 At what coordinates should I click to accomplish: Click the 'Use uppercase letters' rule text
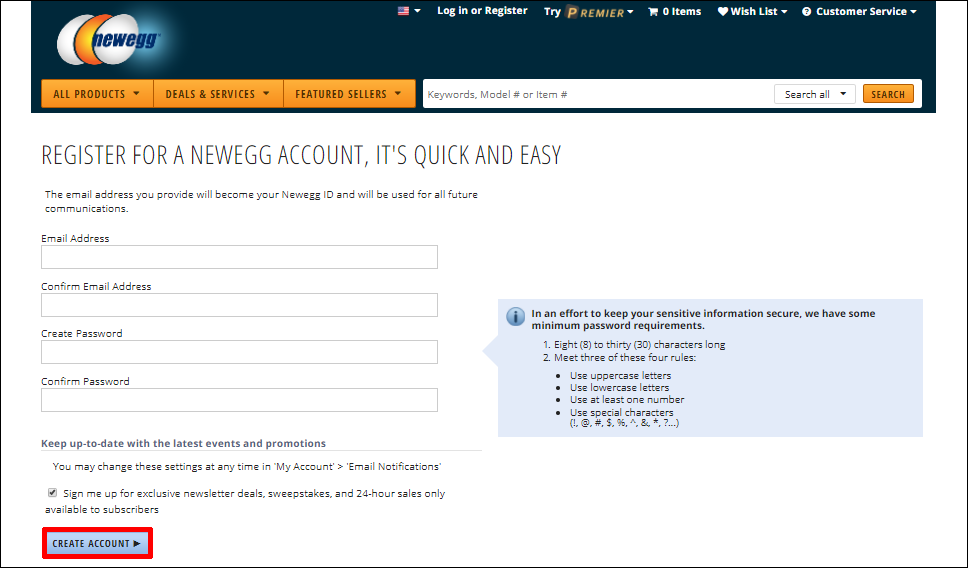pyautogui.click(x=620, y=375)
